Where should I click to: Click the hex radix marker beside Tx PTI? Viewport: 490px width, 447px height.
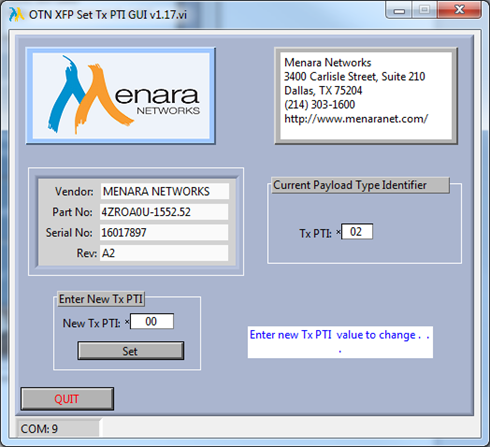point(338,232)
